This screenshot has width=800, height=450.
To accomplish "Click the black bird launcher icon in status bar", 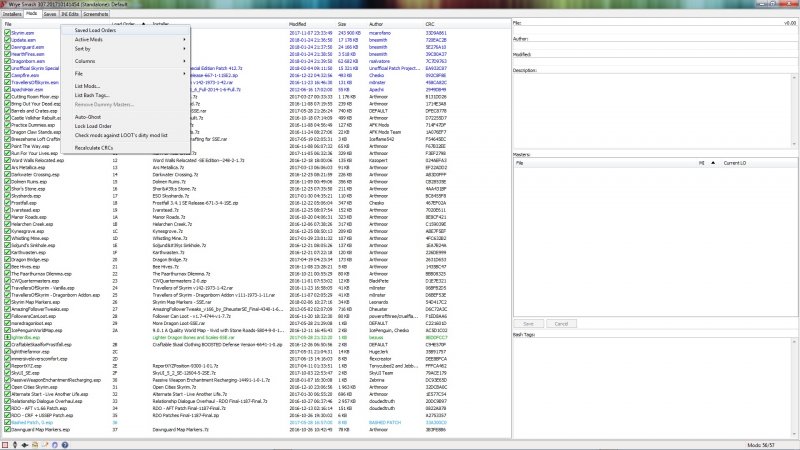I will point(24,445).
